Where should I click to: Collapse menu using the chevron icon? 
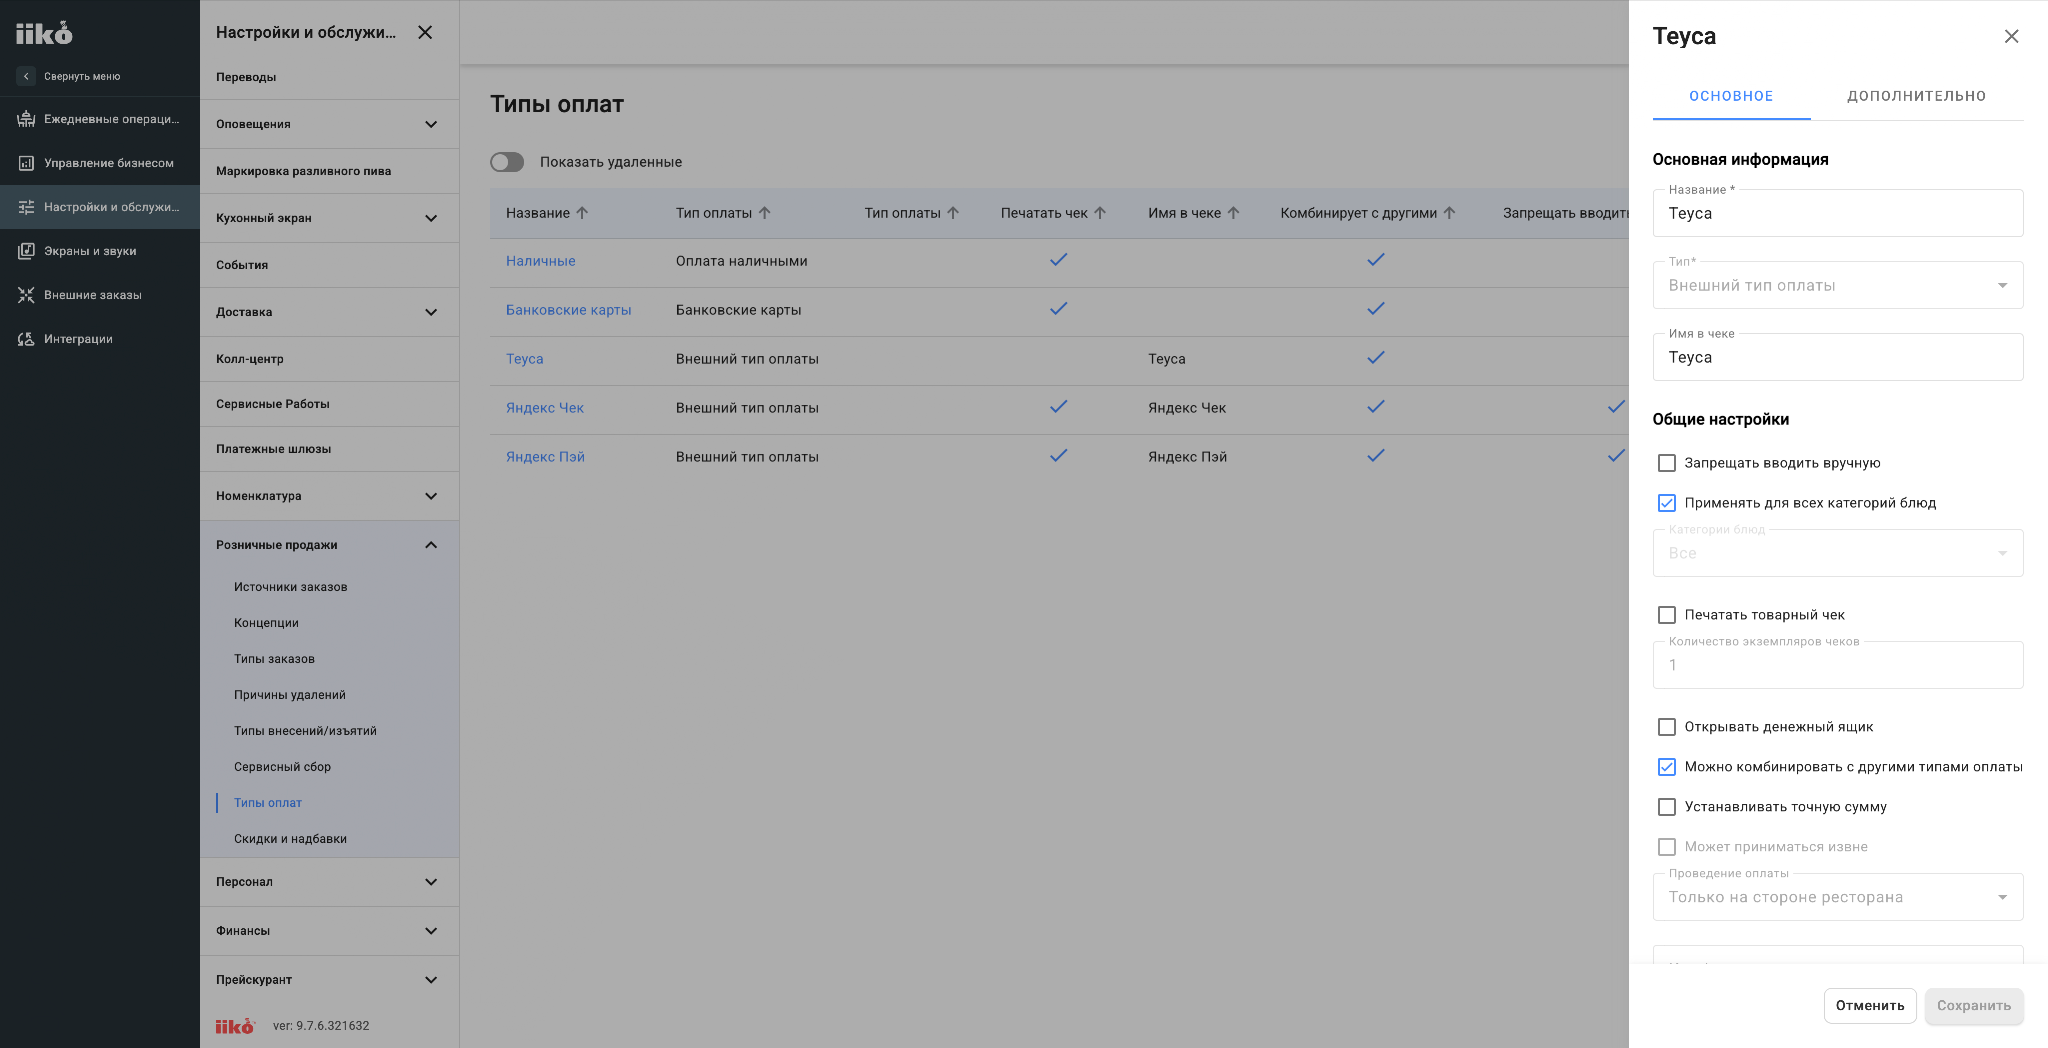(26, 76)
